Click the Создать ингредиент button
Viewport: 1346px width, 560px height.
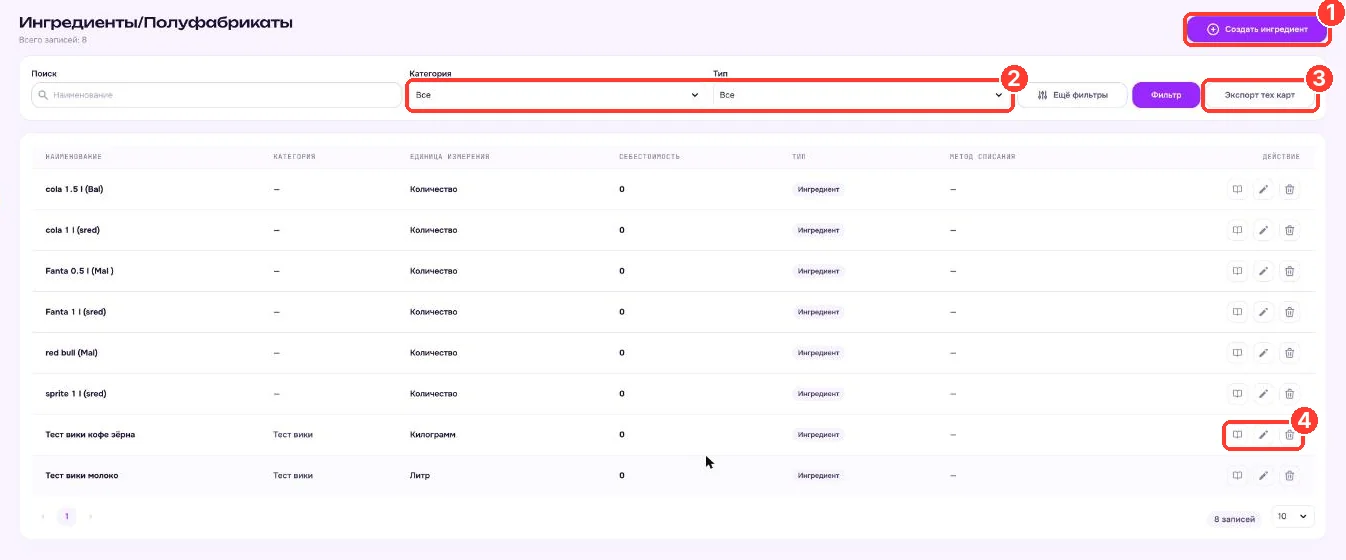[1257, 30]
